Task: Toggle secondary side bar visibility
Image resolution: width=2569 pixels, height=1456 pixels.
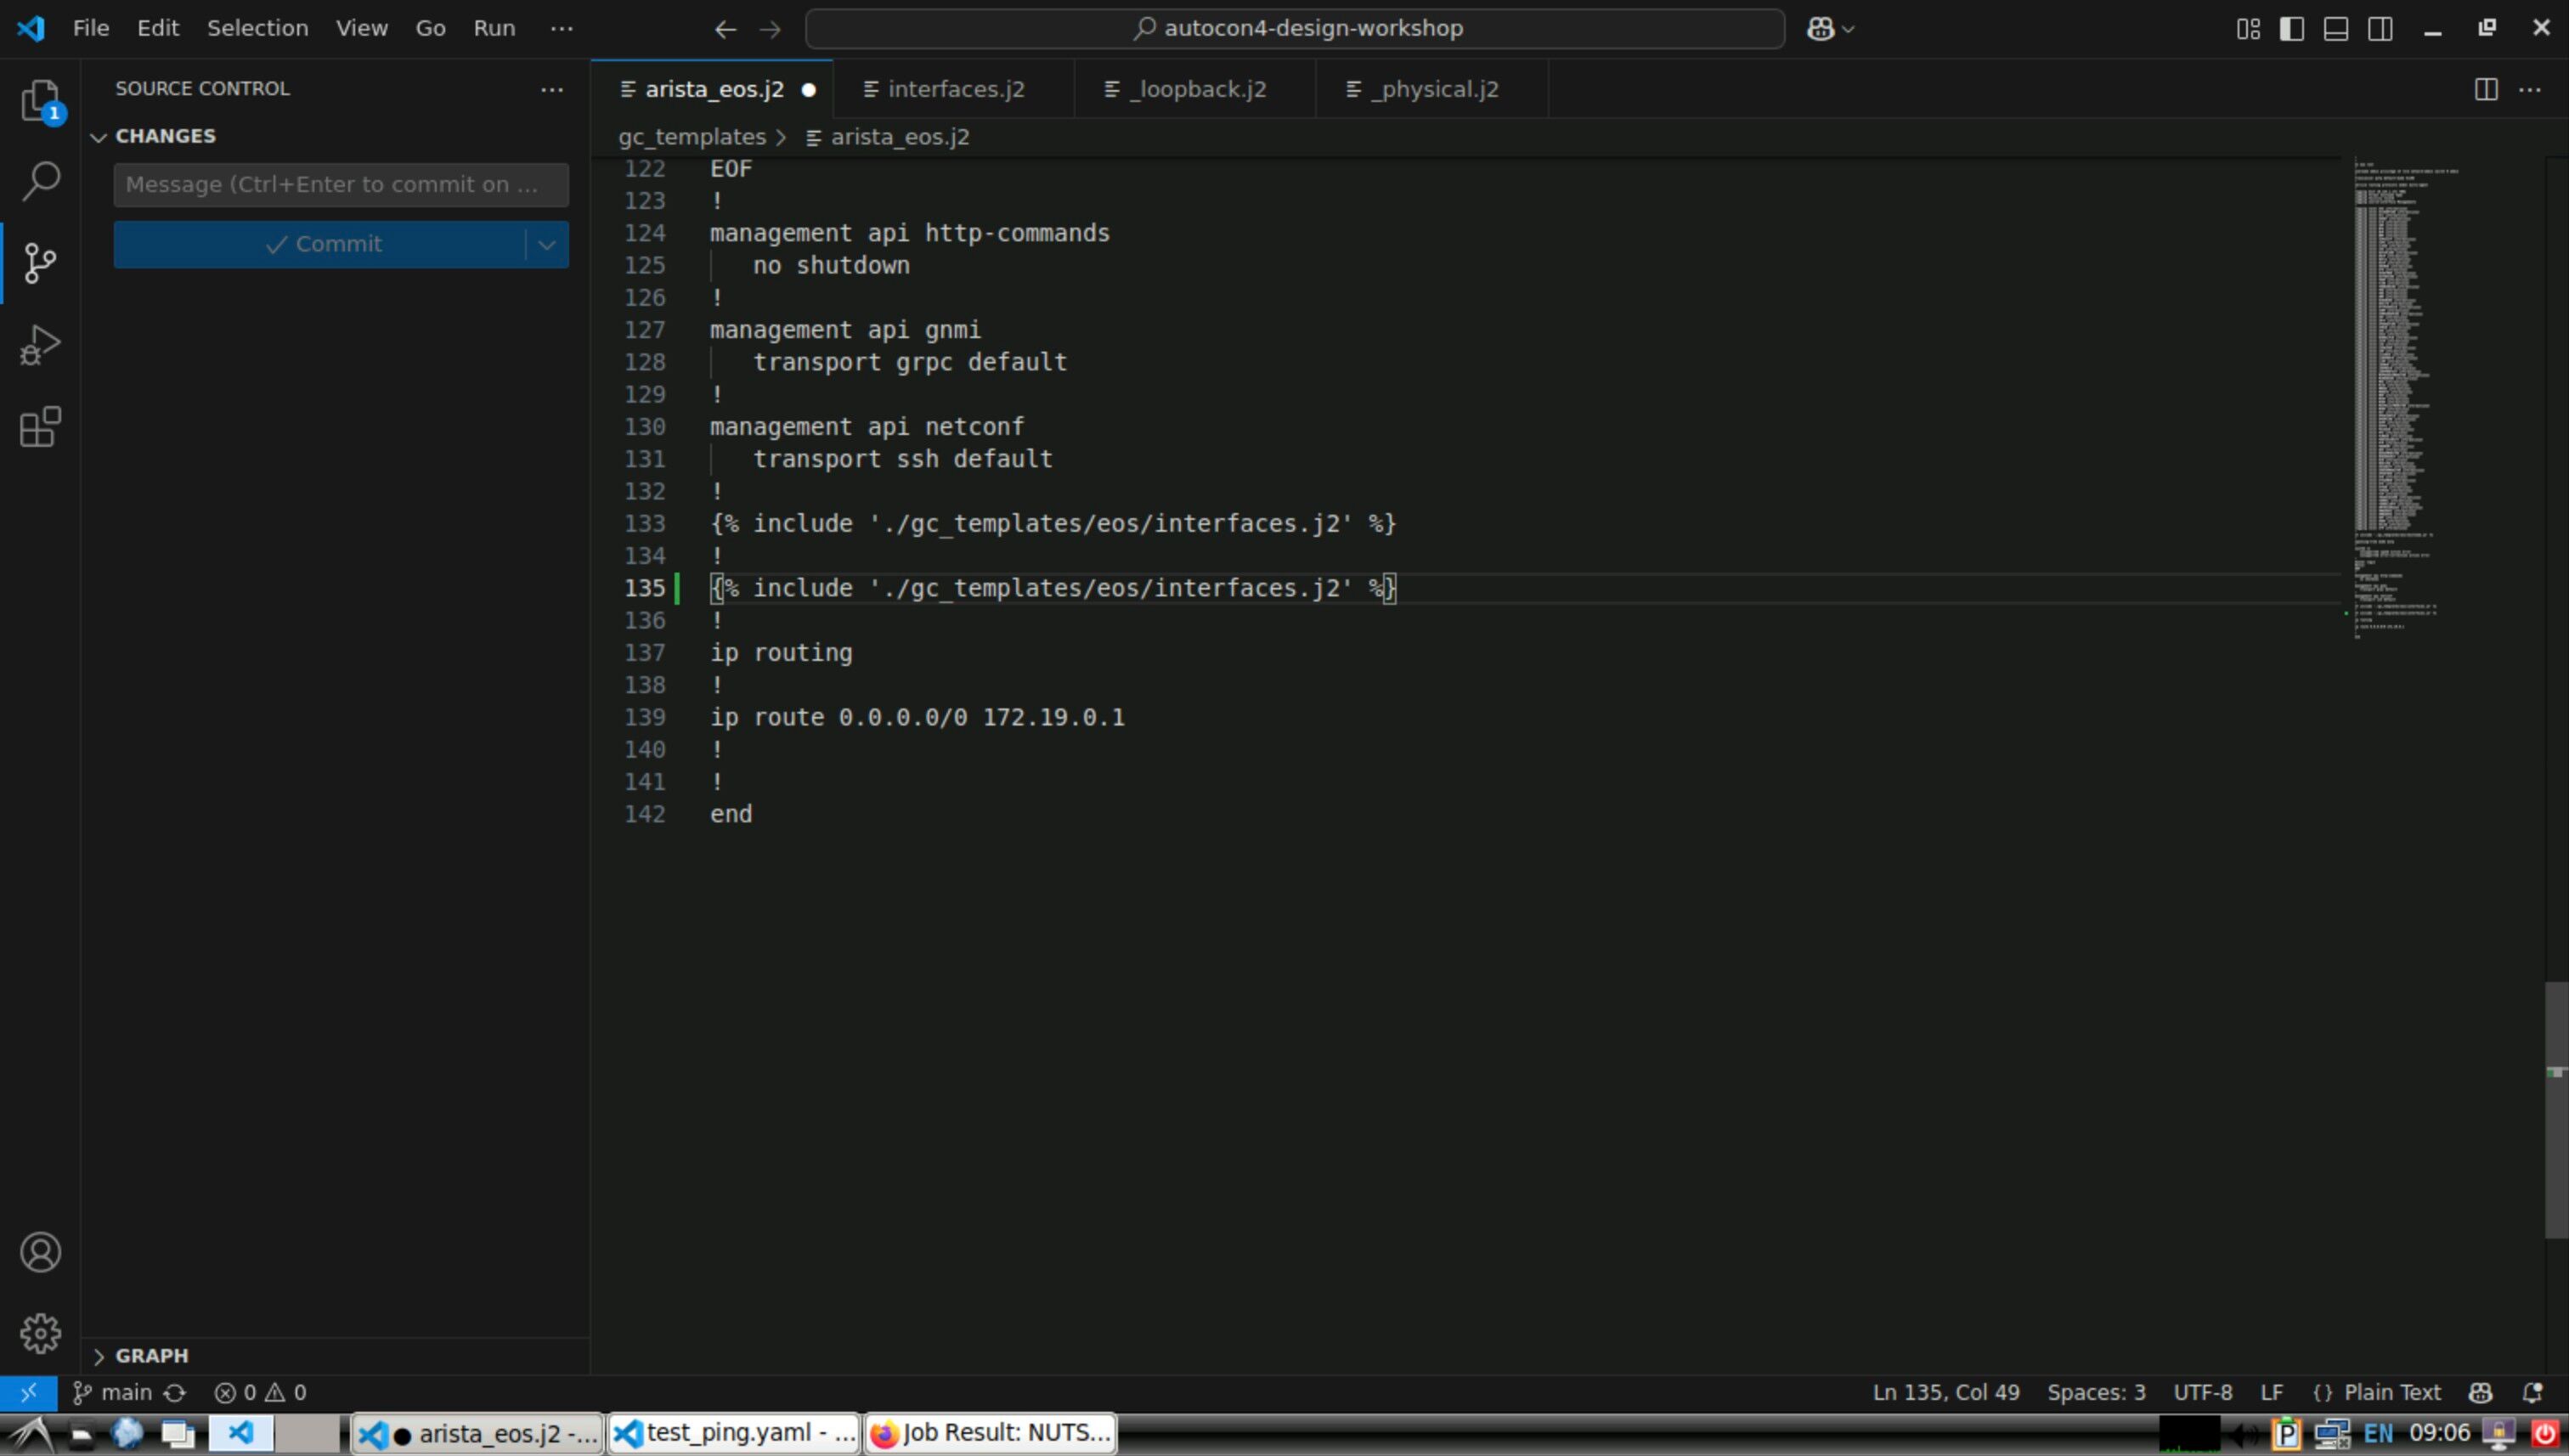Action: [x=2380, y=29]
